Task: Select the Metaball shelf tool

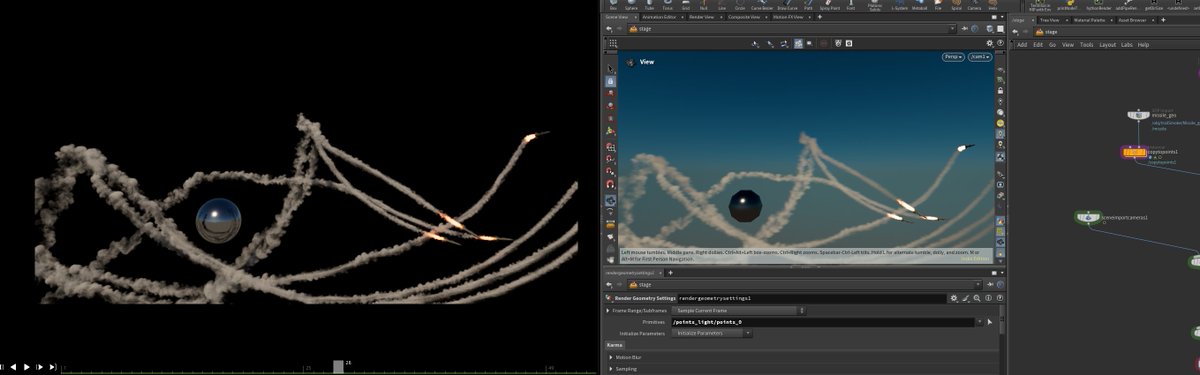Action: [919, 5]
